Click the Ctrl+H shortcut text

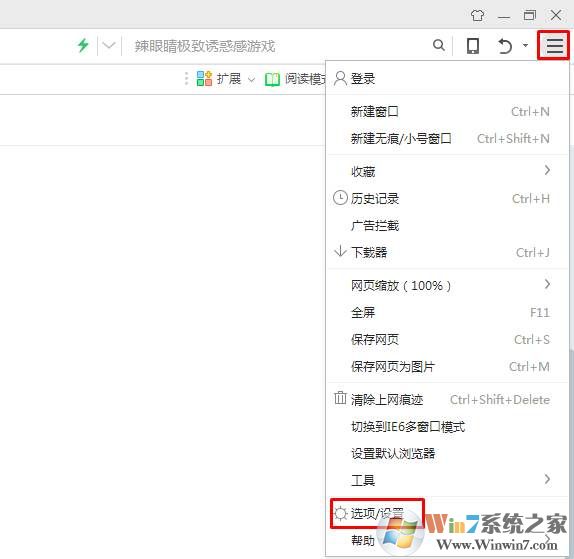coord(531,198)
